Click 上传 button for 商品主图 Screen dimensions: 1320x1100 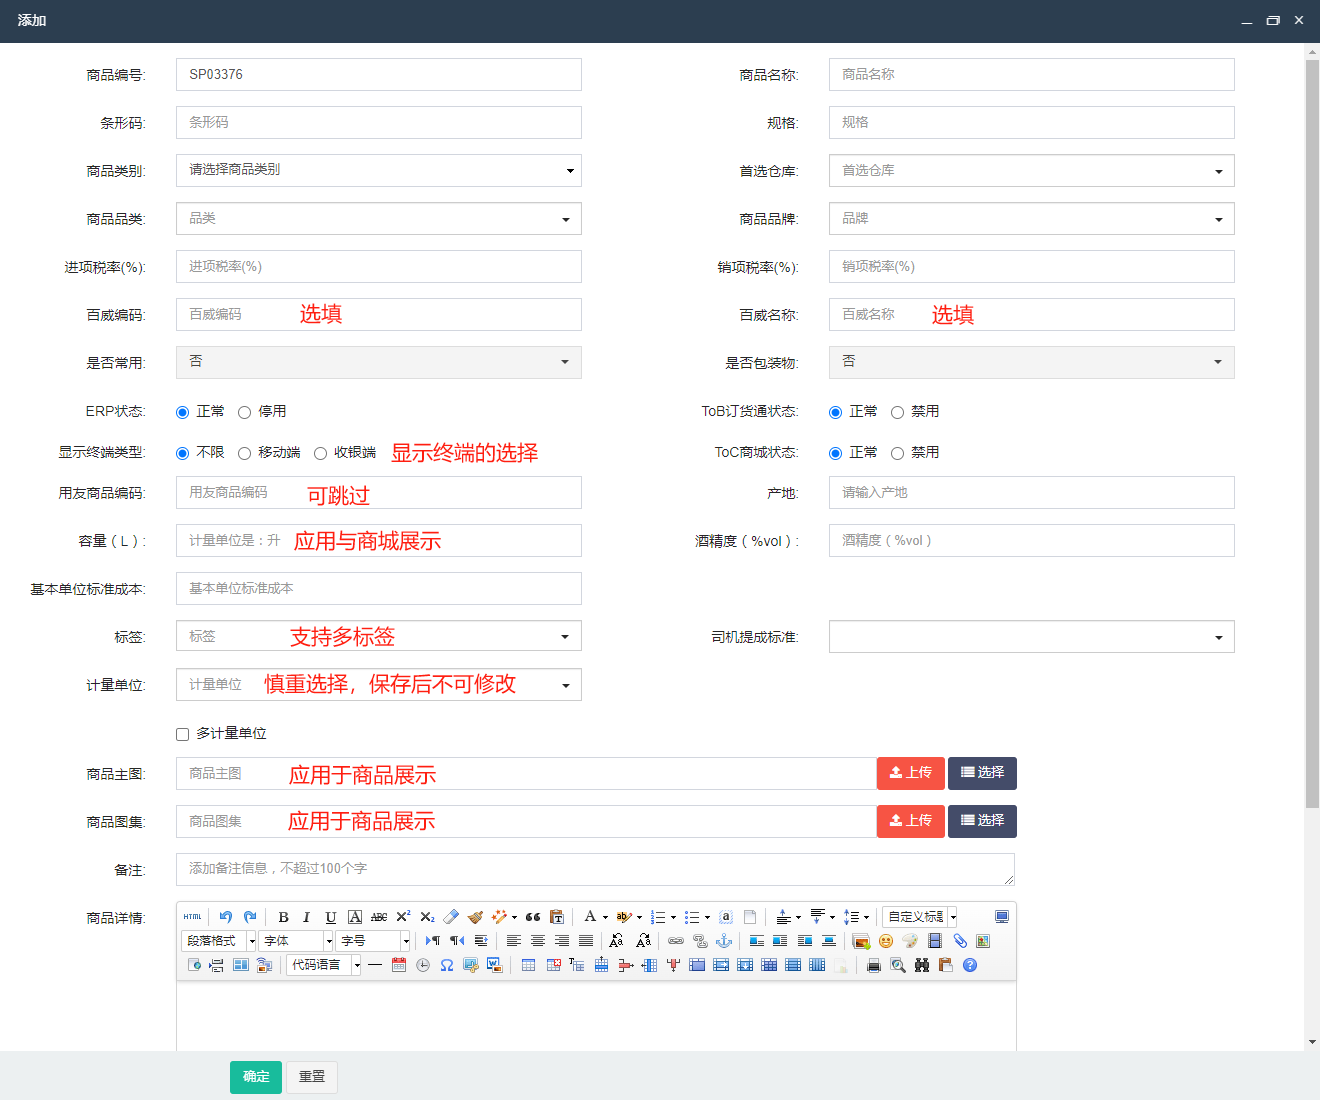pyautogui.click(x=910, y=773)
